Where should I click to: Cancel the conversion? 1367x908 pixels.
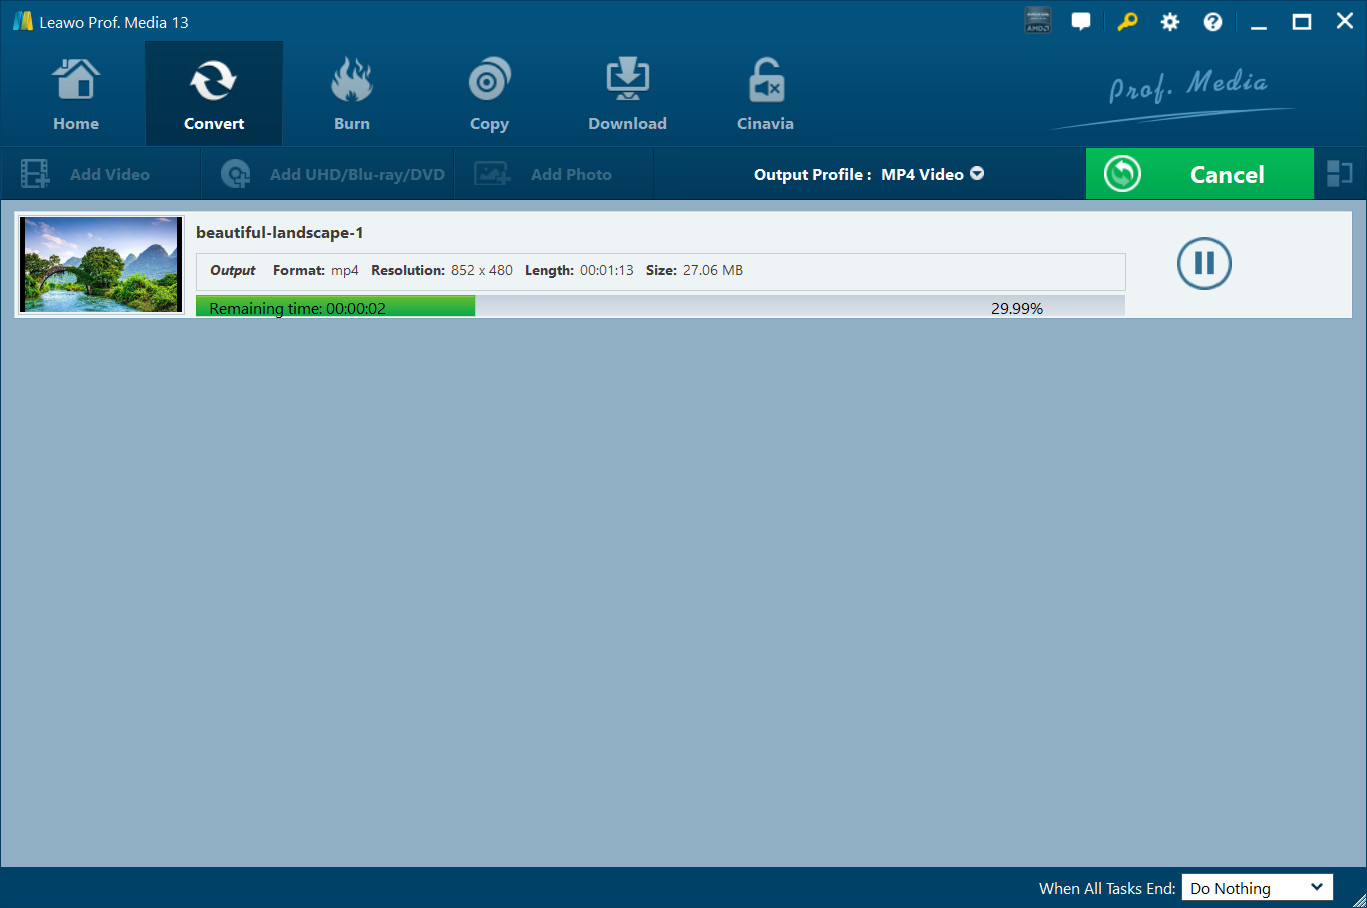click(x=1199, y=174)
